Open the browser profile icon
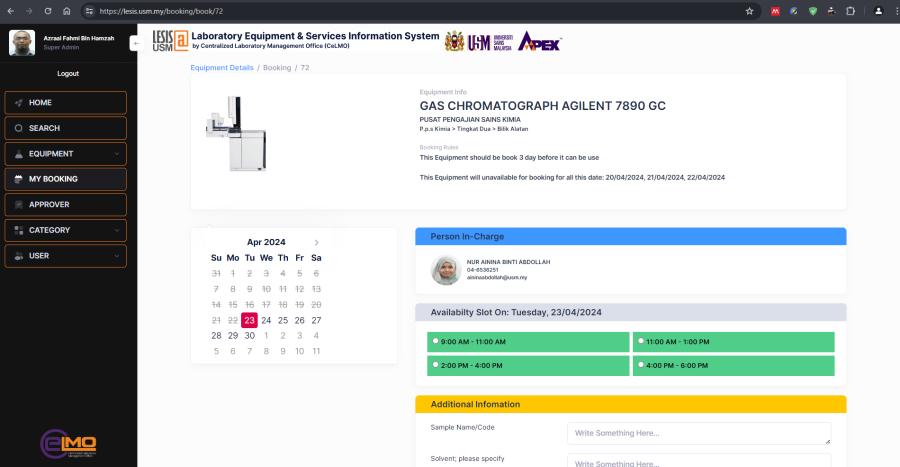 coord(878,11)
